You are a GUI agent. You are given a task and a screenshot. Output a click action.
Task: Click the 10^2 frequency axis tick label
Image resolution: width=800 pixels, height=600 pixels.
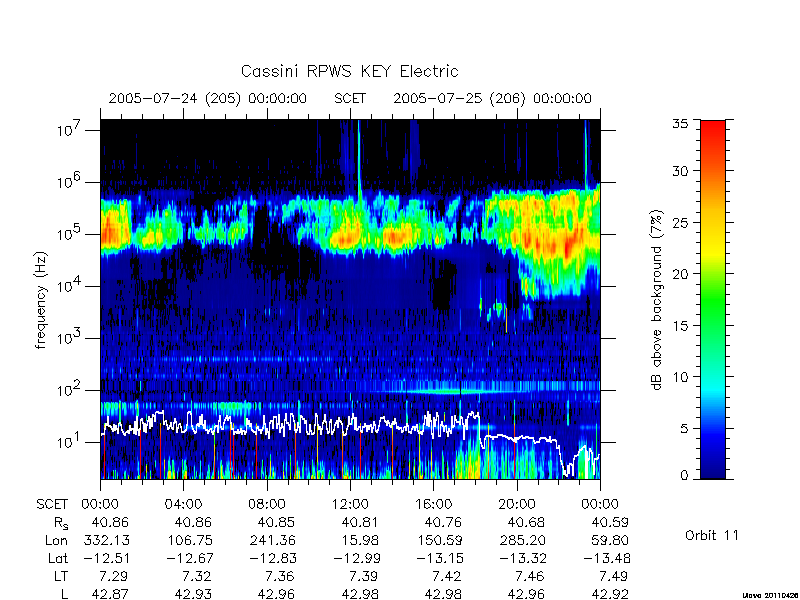70,390
